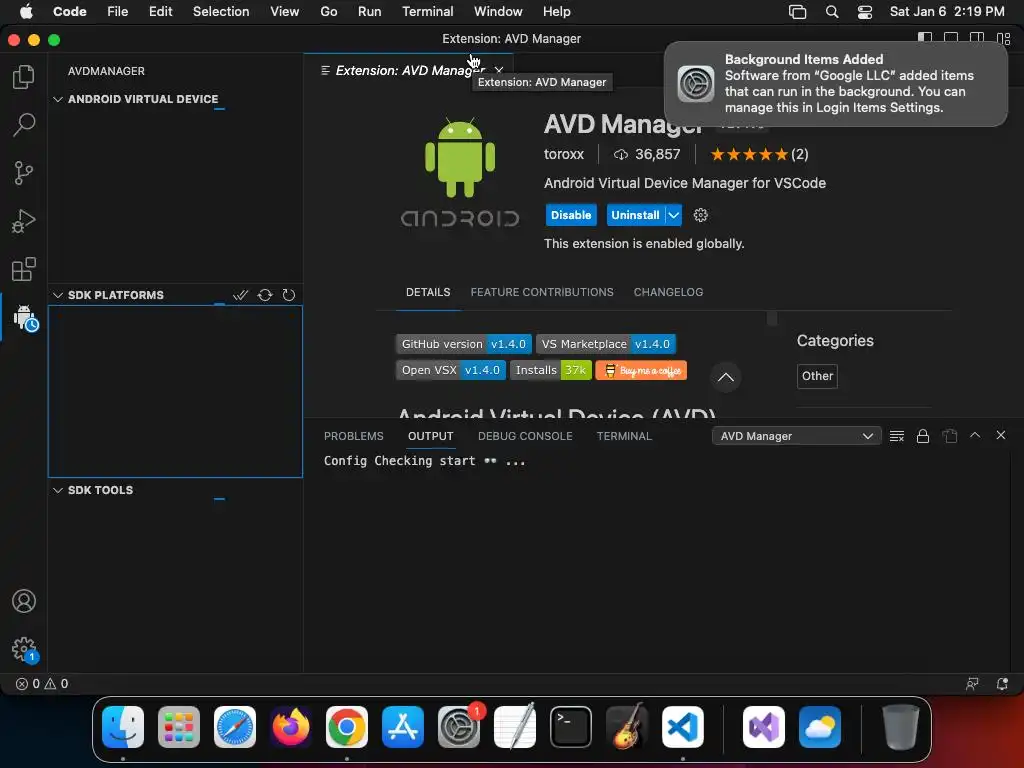Open the AVD Manager output channel dropdown
Image resolution: width=1024 pixels, height=768 pixels.
pos(796,436)
